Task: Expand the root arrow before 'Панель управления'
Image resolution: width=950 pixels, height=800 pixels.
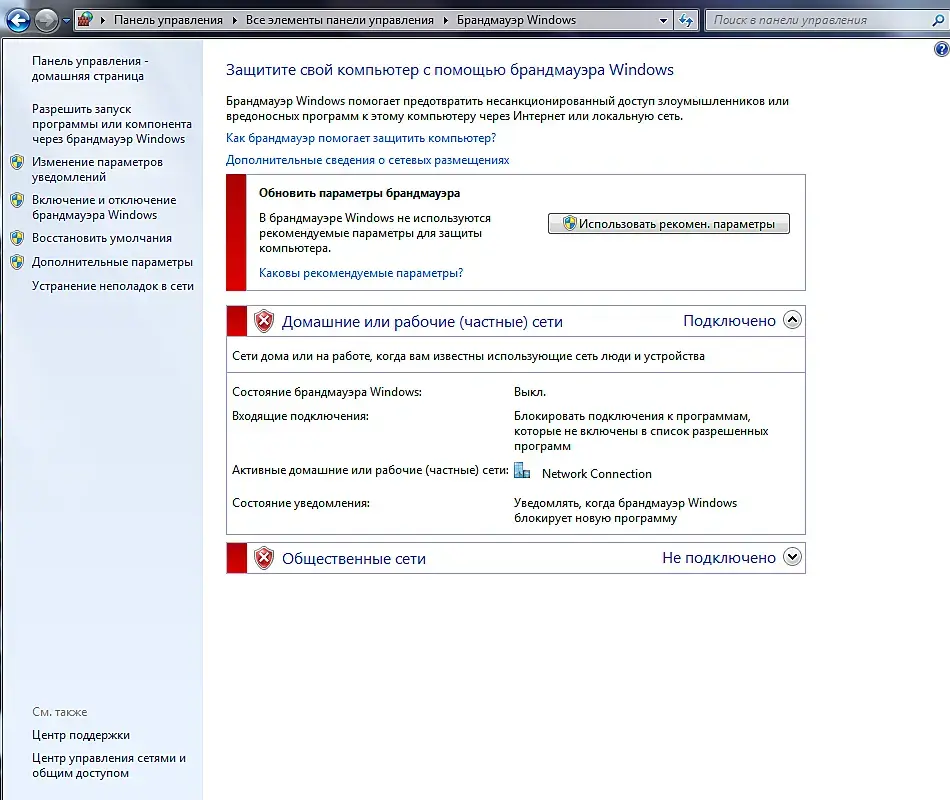Action: 102,21
